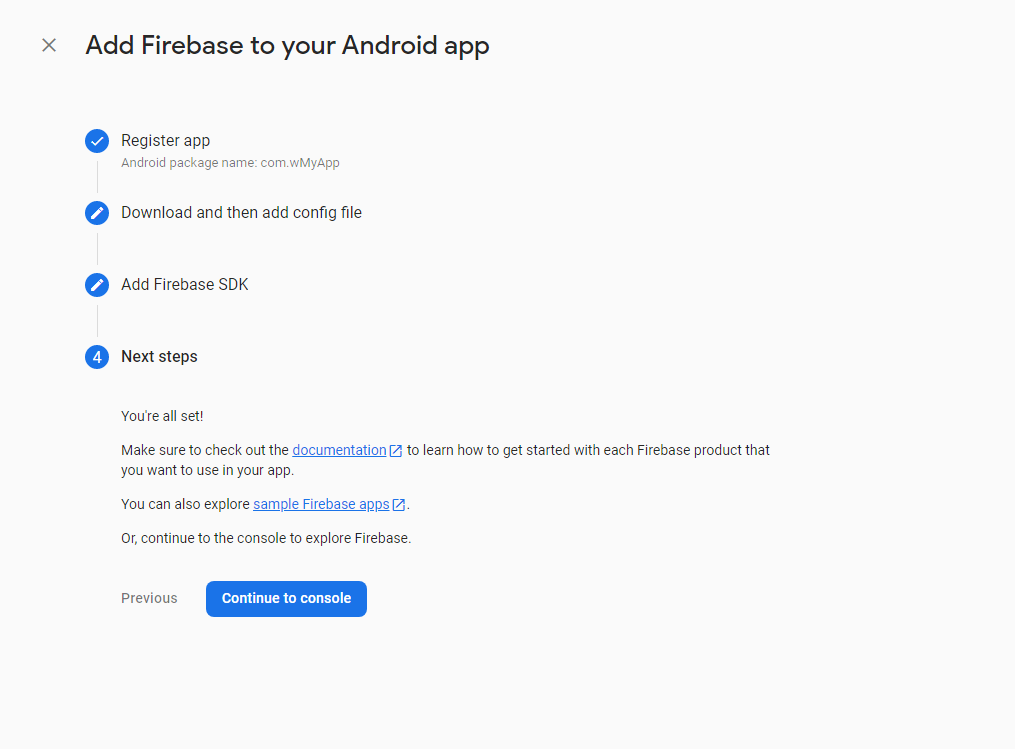The width and height of the screenshot is (1015, 749).
Task: Click the step 4 number circle
Action: click(x=97, y=357)
